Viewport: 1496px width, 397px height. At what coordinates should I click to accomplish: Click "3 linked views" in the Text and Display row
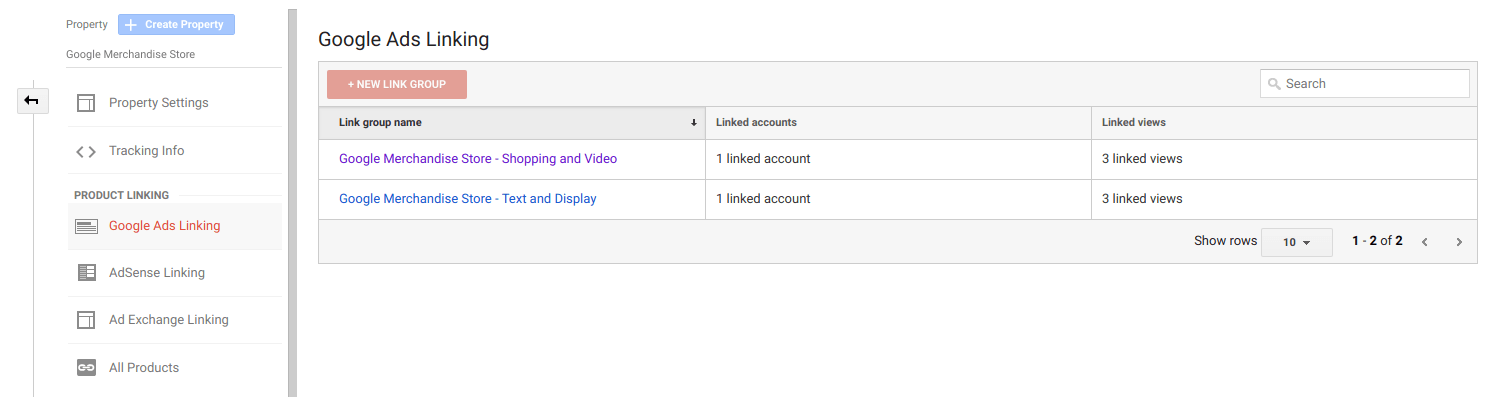tap(1142, 199)
